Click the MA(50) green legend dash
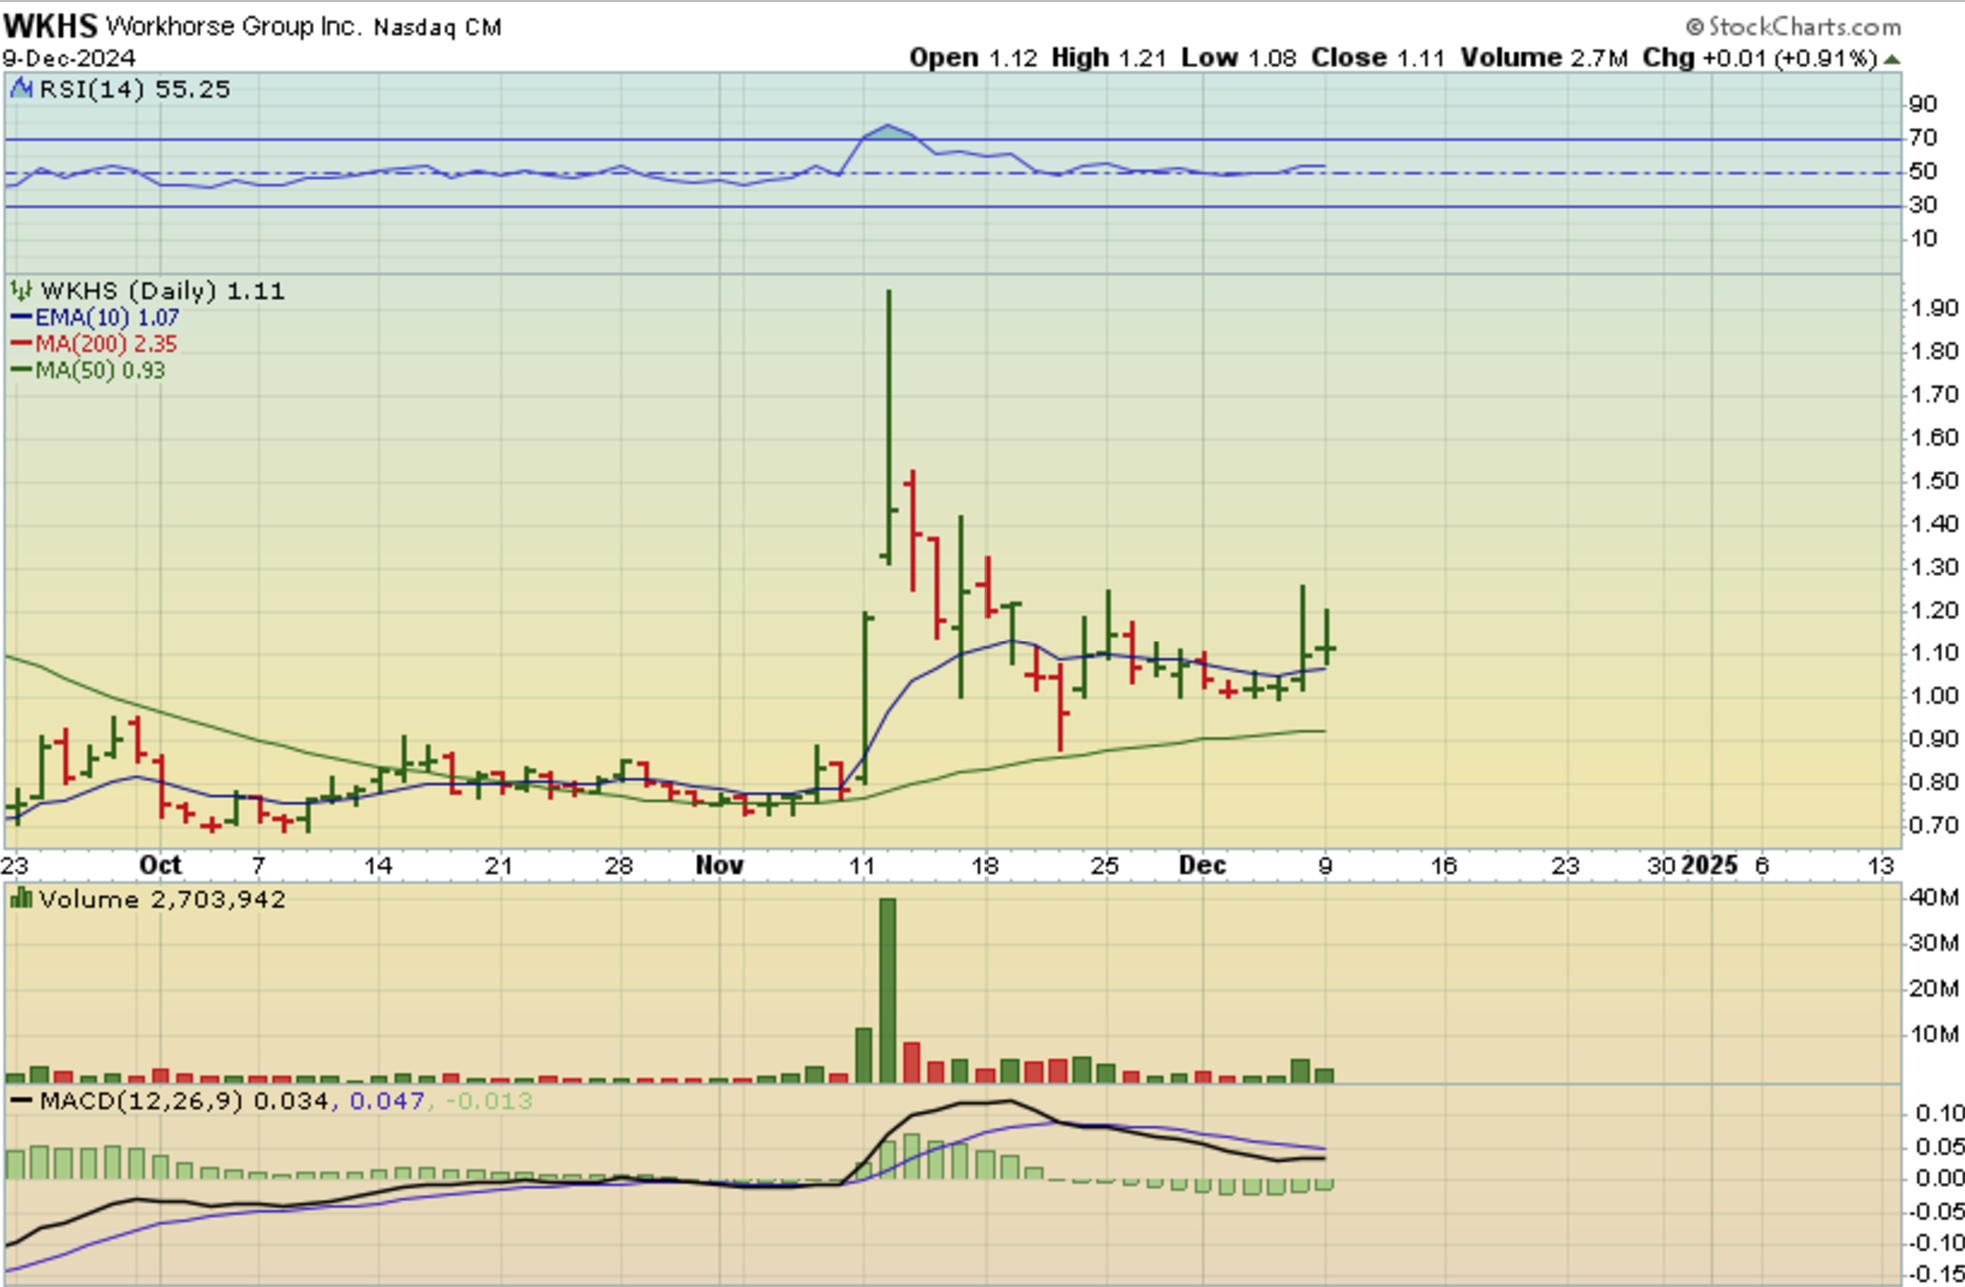 click(21, 370)
